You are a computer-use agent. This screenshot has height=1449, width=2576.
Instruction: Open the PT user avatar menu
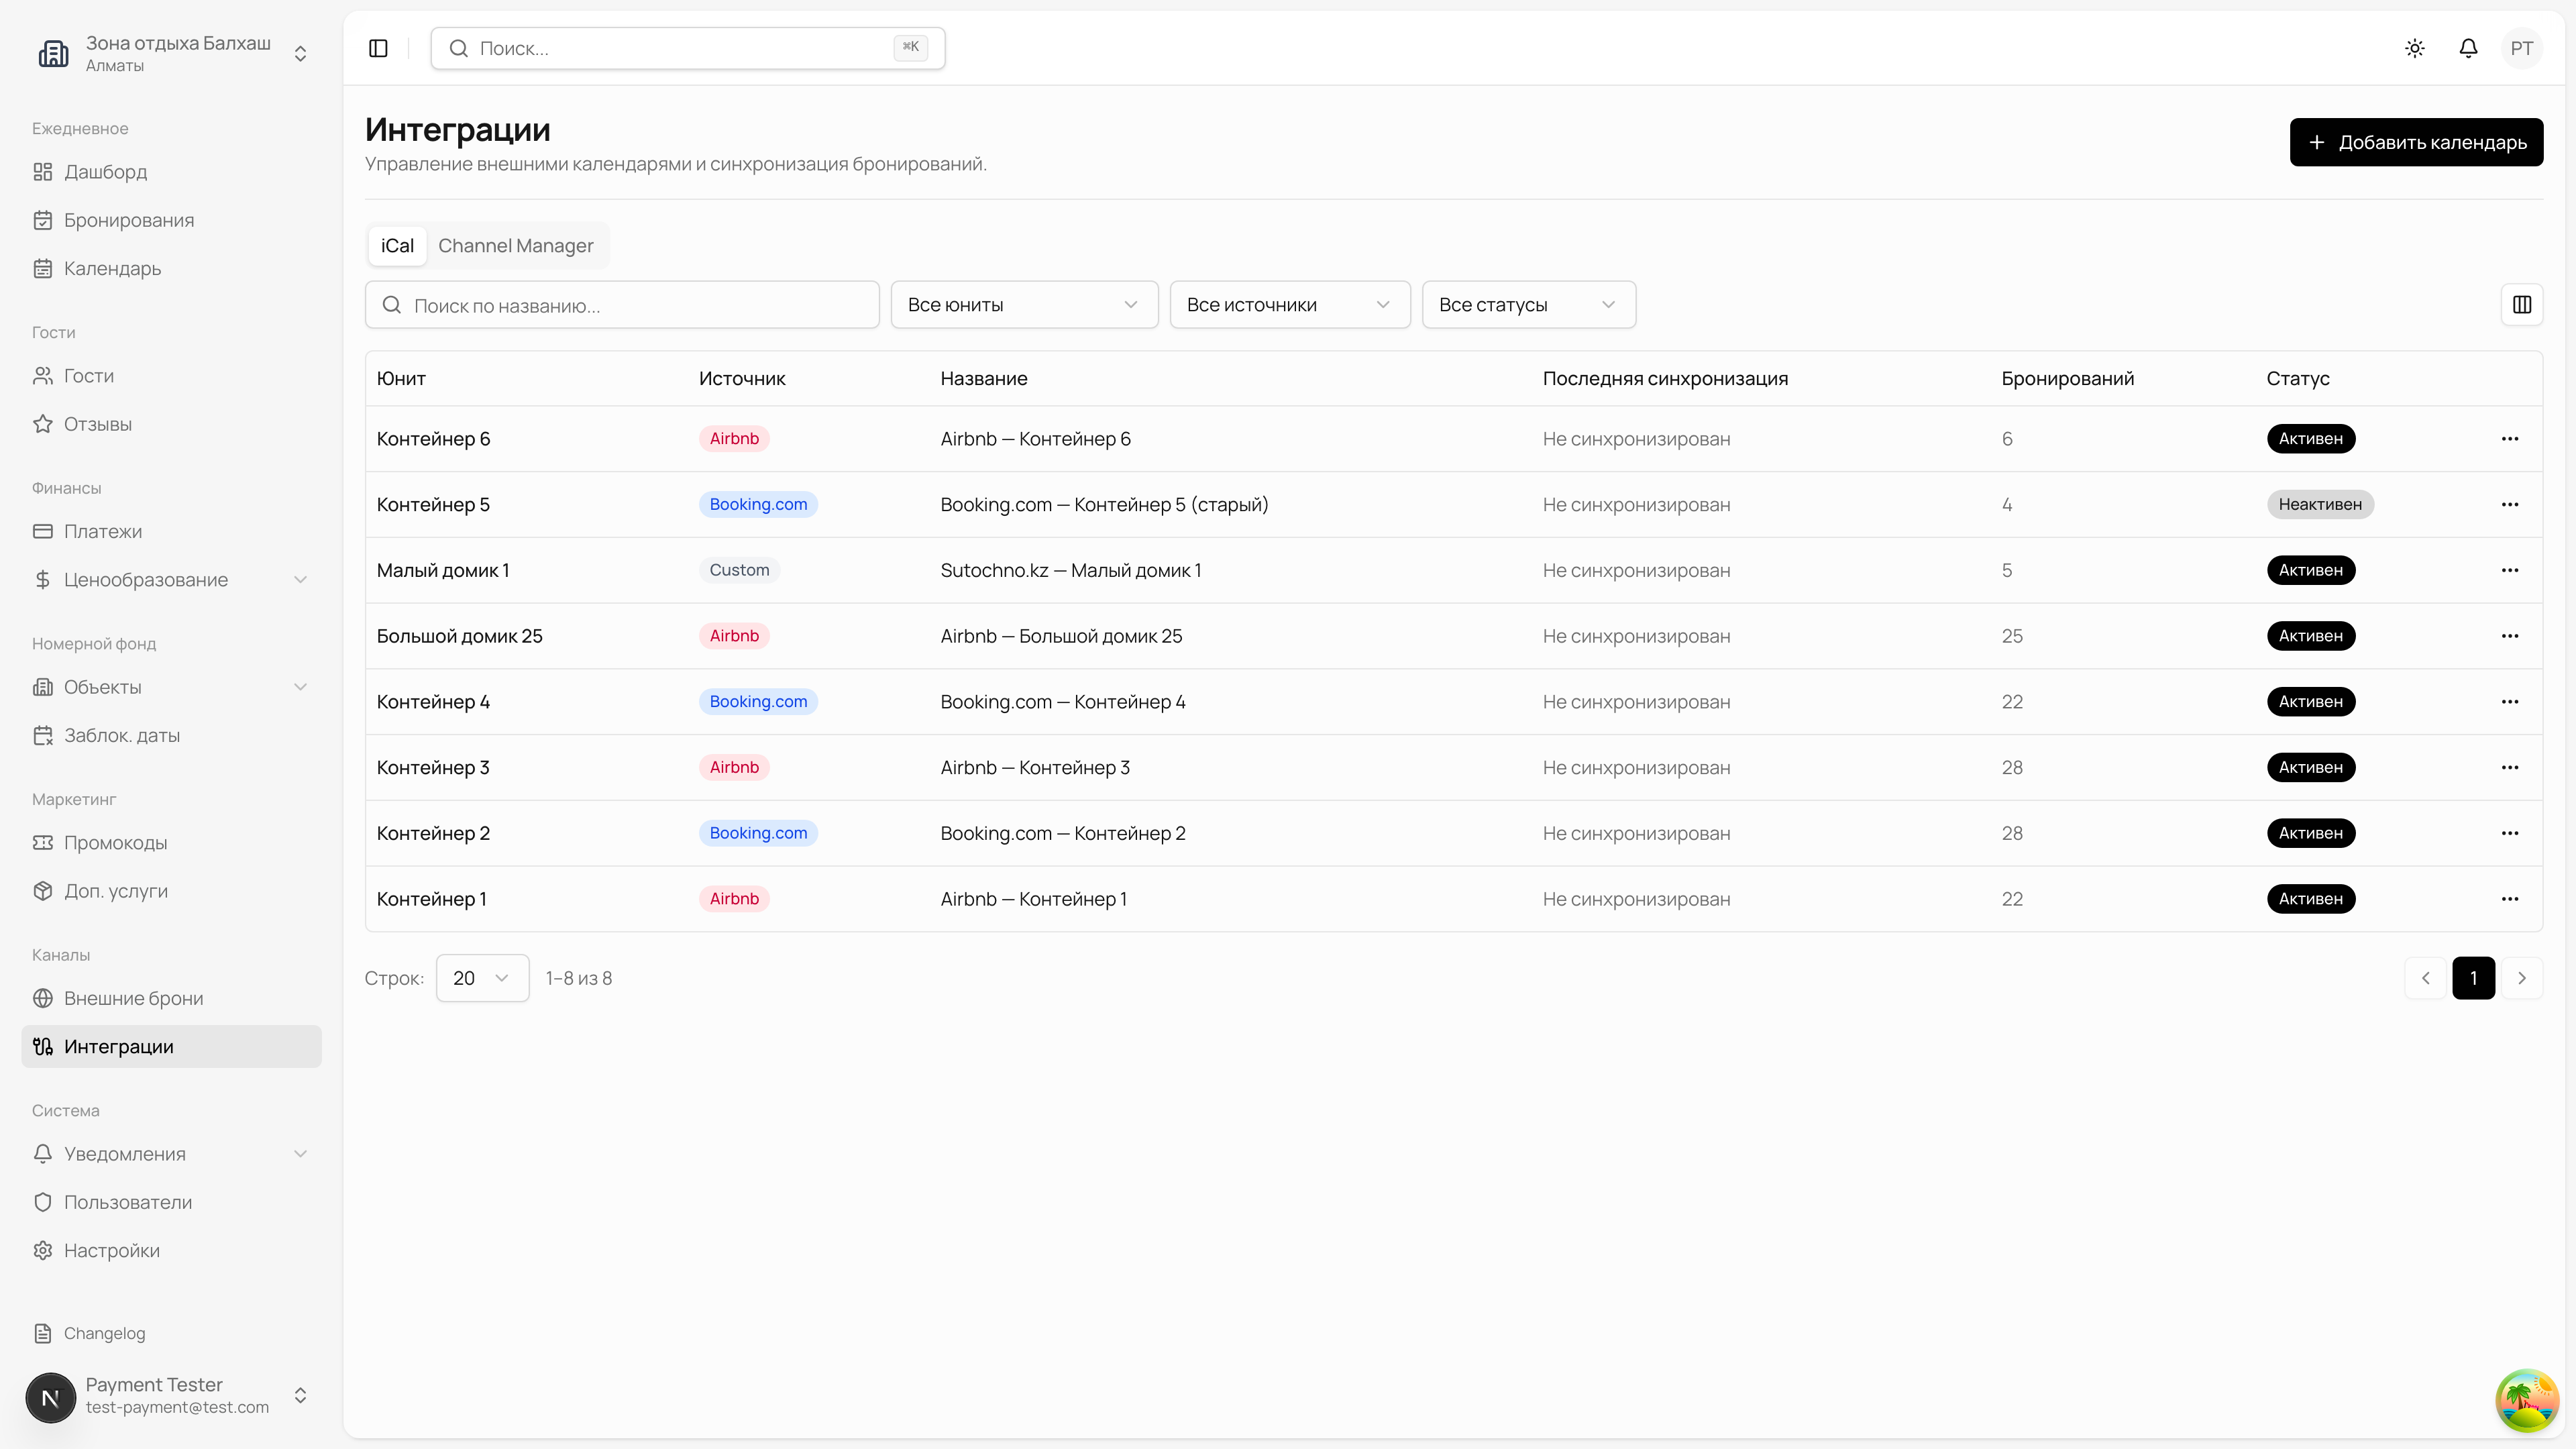click(x=2521, y=48)
